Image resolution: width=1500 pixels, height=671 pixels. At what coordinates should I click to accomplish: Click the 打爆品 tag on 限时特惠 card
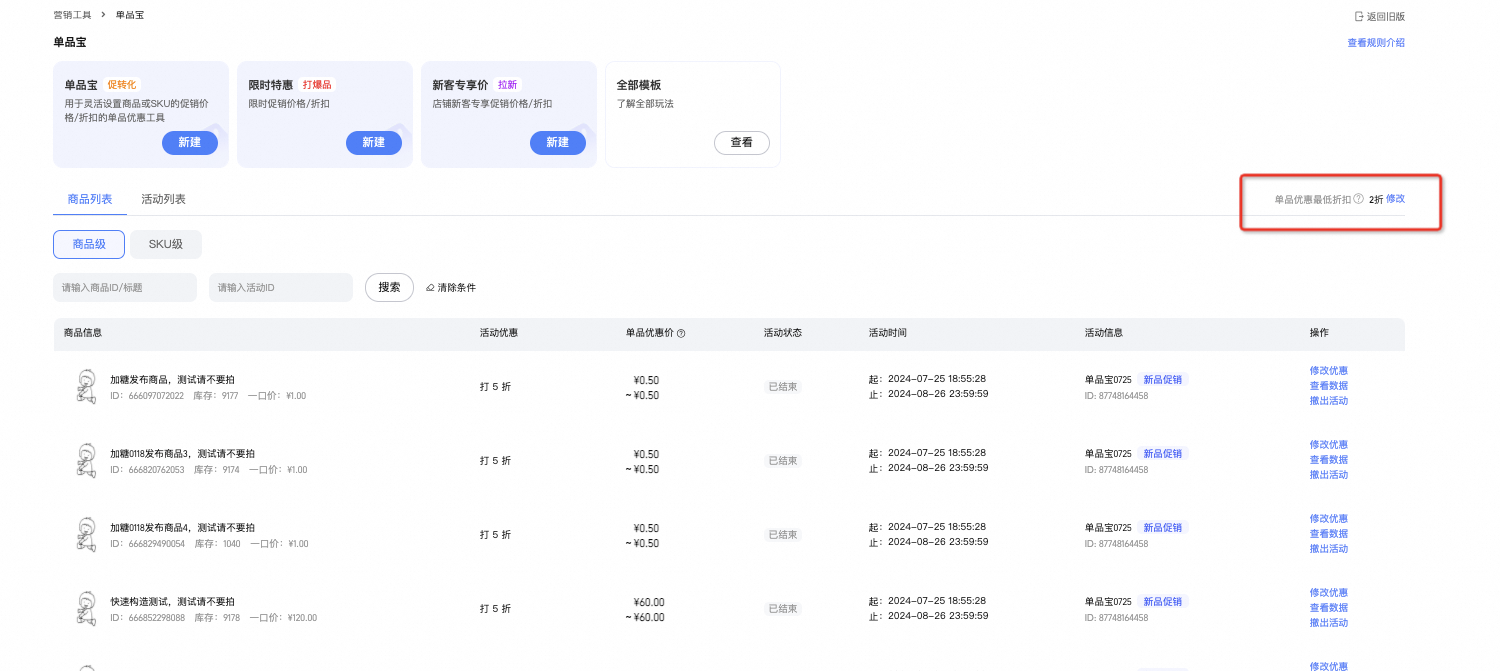pos(317,85)
